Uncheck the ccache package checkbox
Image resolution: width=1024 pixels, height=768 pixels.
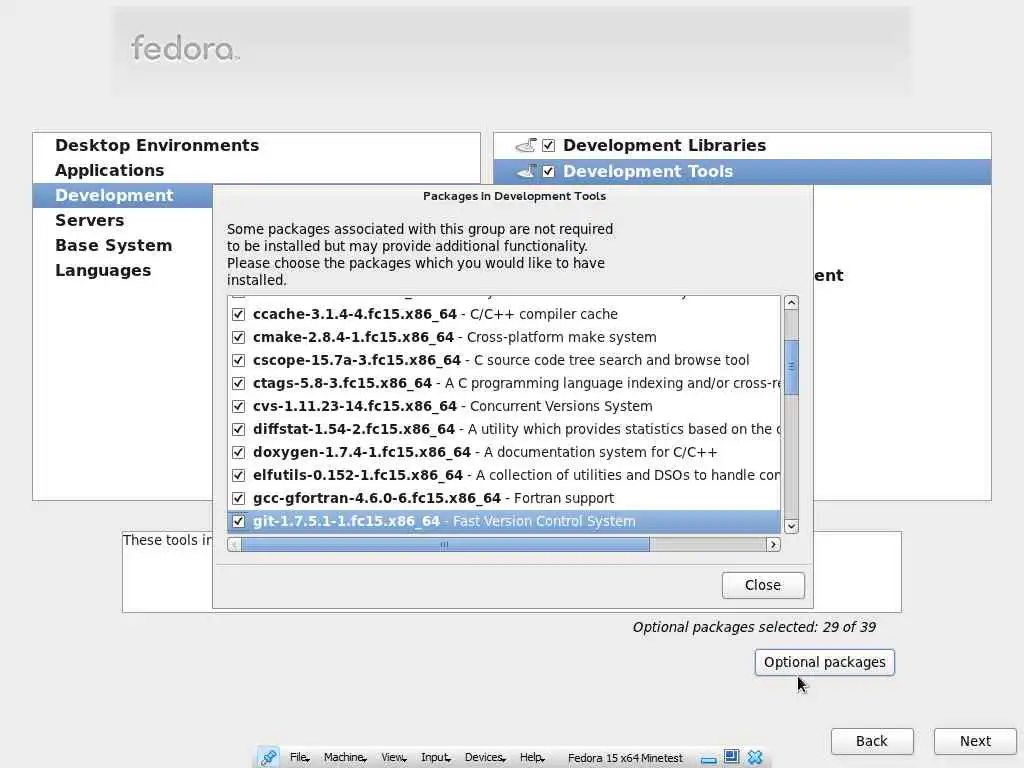238,314
